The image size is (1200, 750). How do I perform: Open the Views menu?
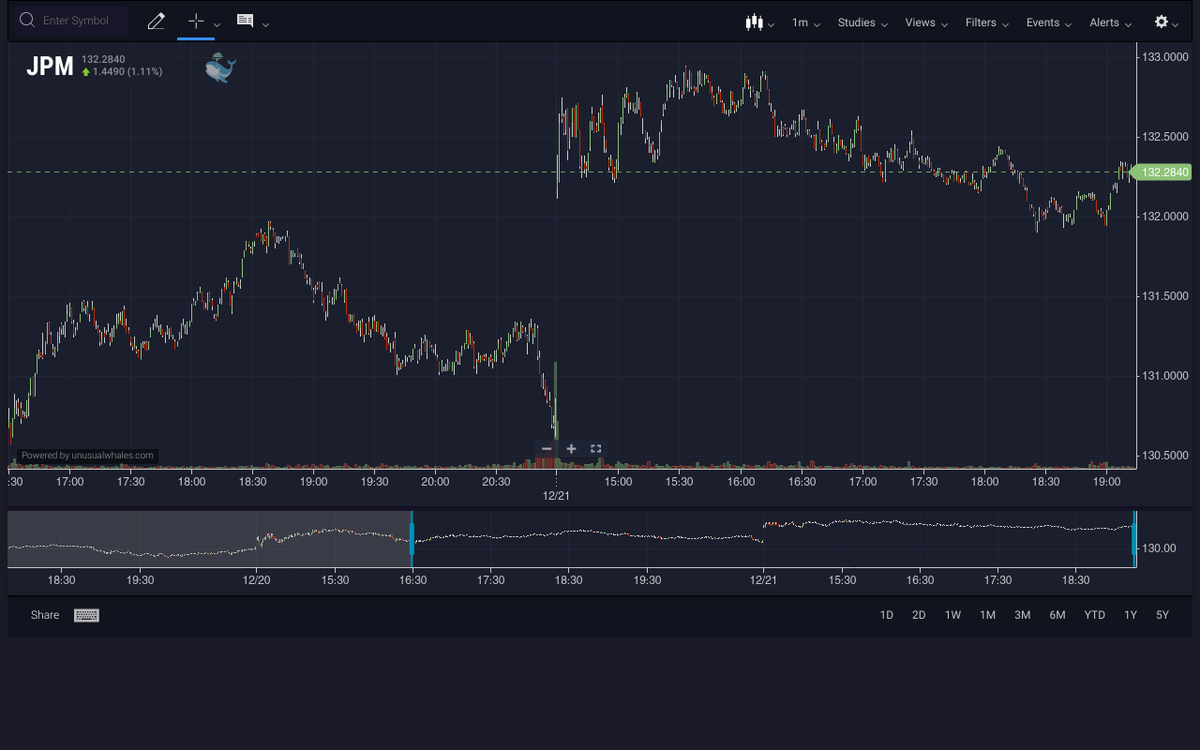click(x=927, y=22)
